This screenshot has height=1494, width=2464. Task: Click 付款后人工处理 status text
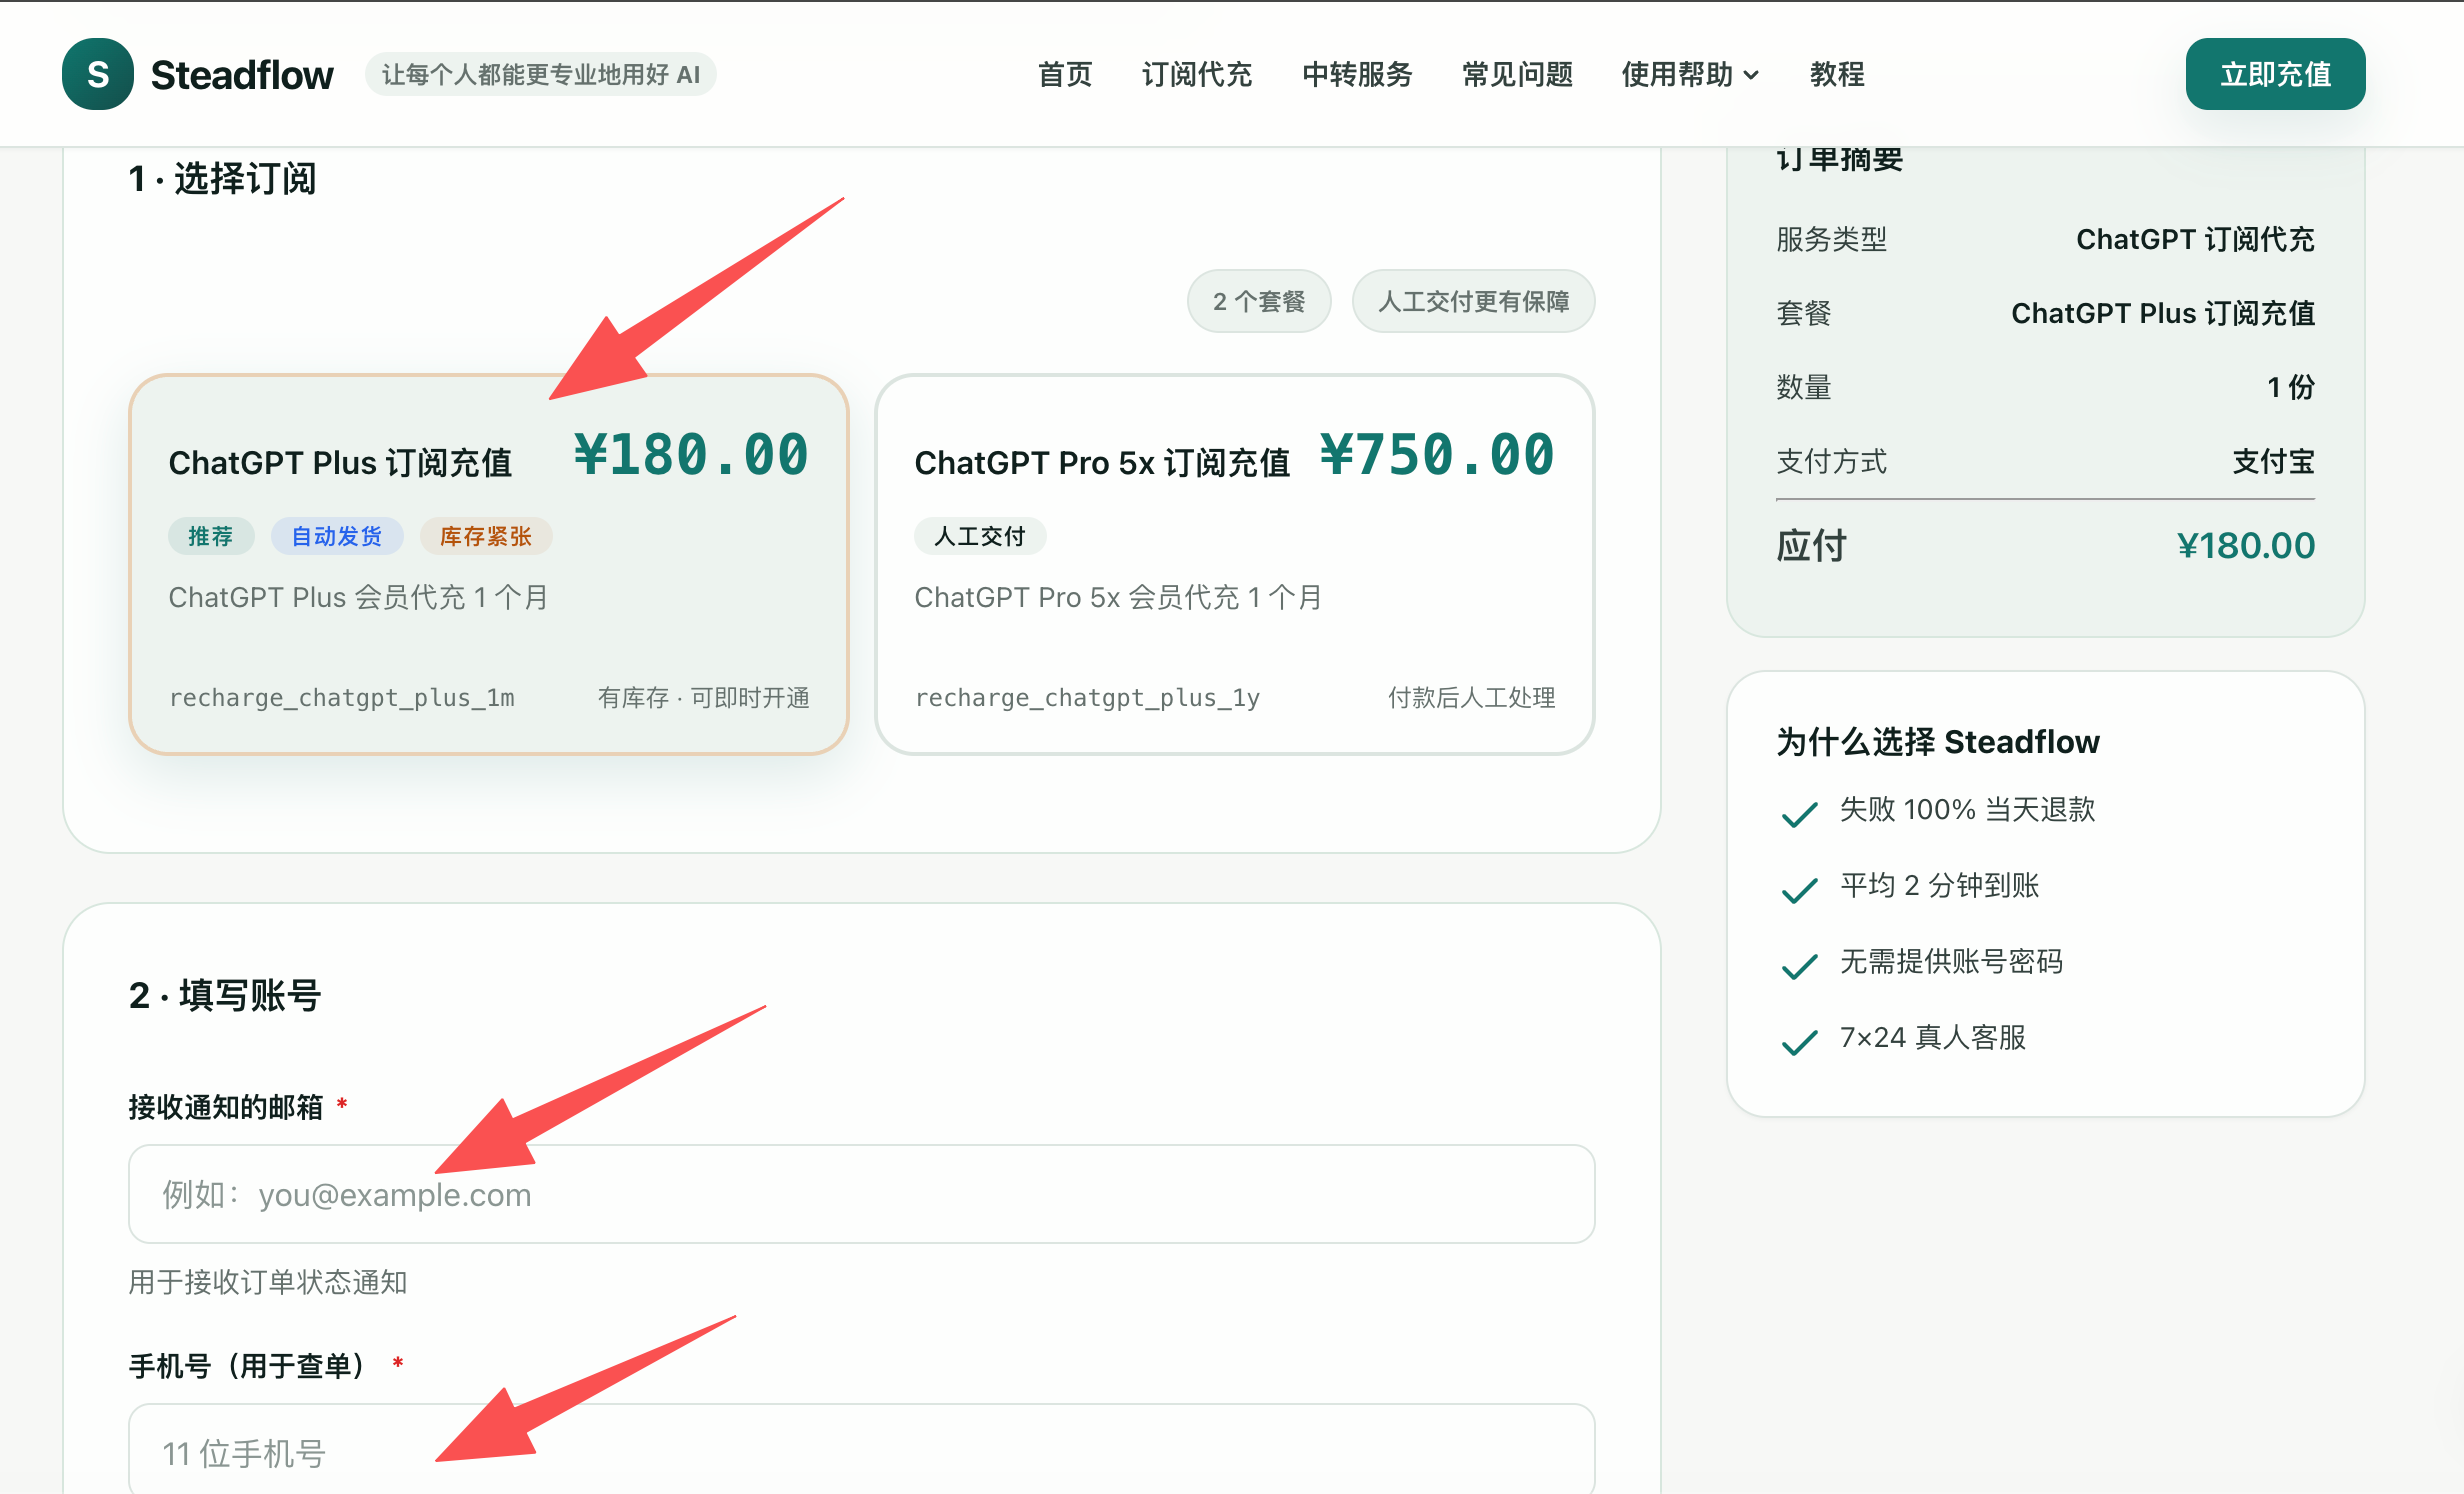[1471, 697]
